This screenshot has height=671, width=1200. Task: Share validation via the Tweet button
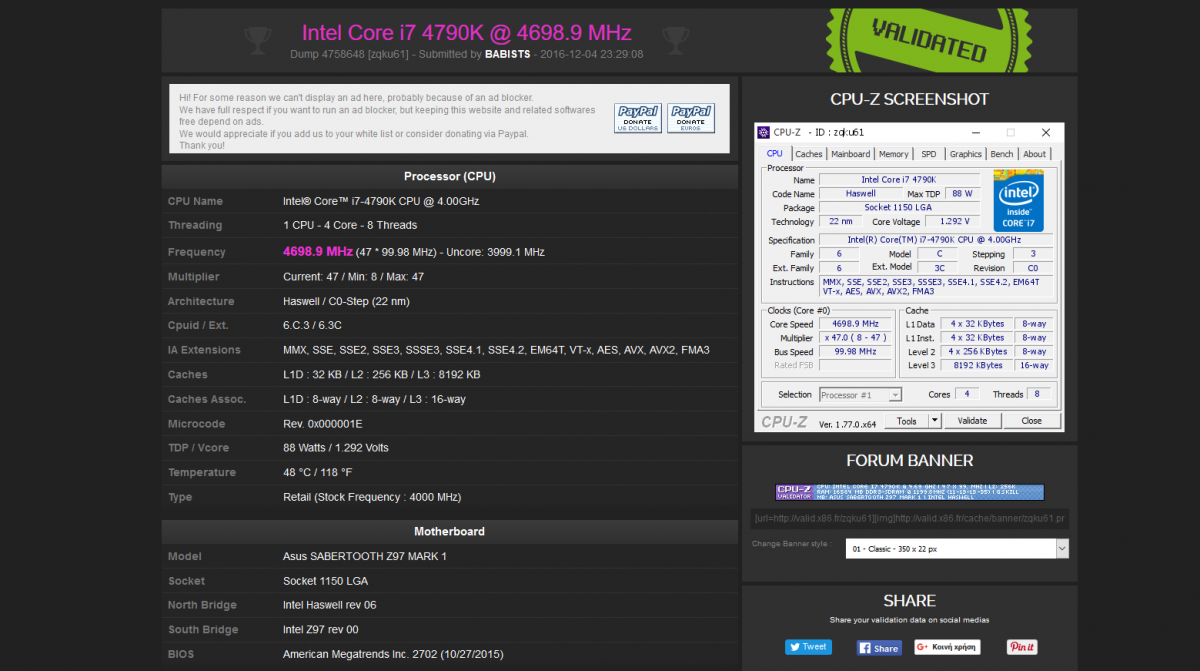point(808,647)
